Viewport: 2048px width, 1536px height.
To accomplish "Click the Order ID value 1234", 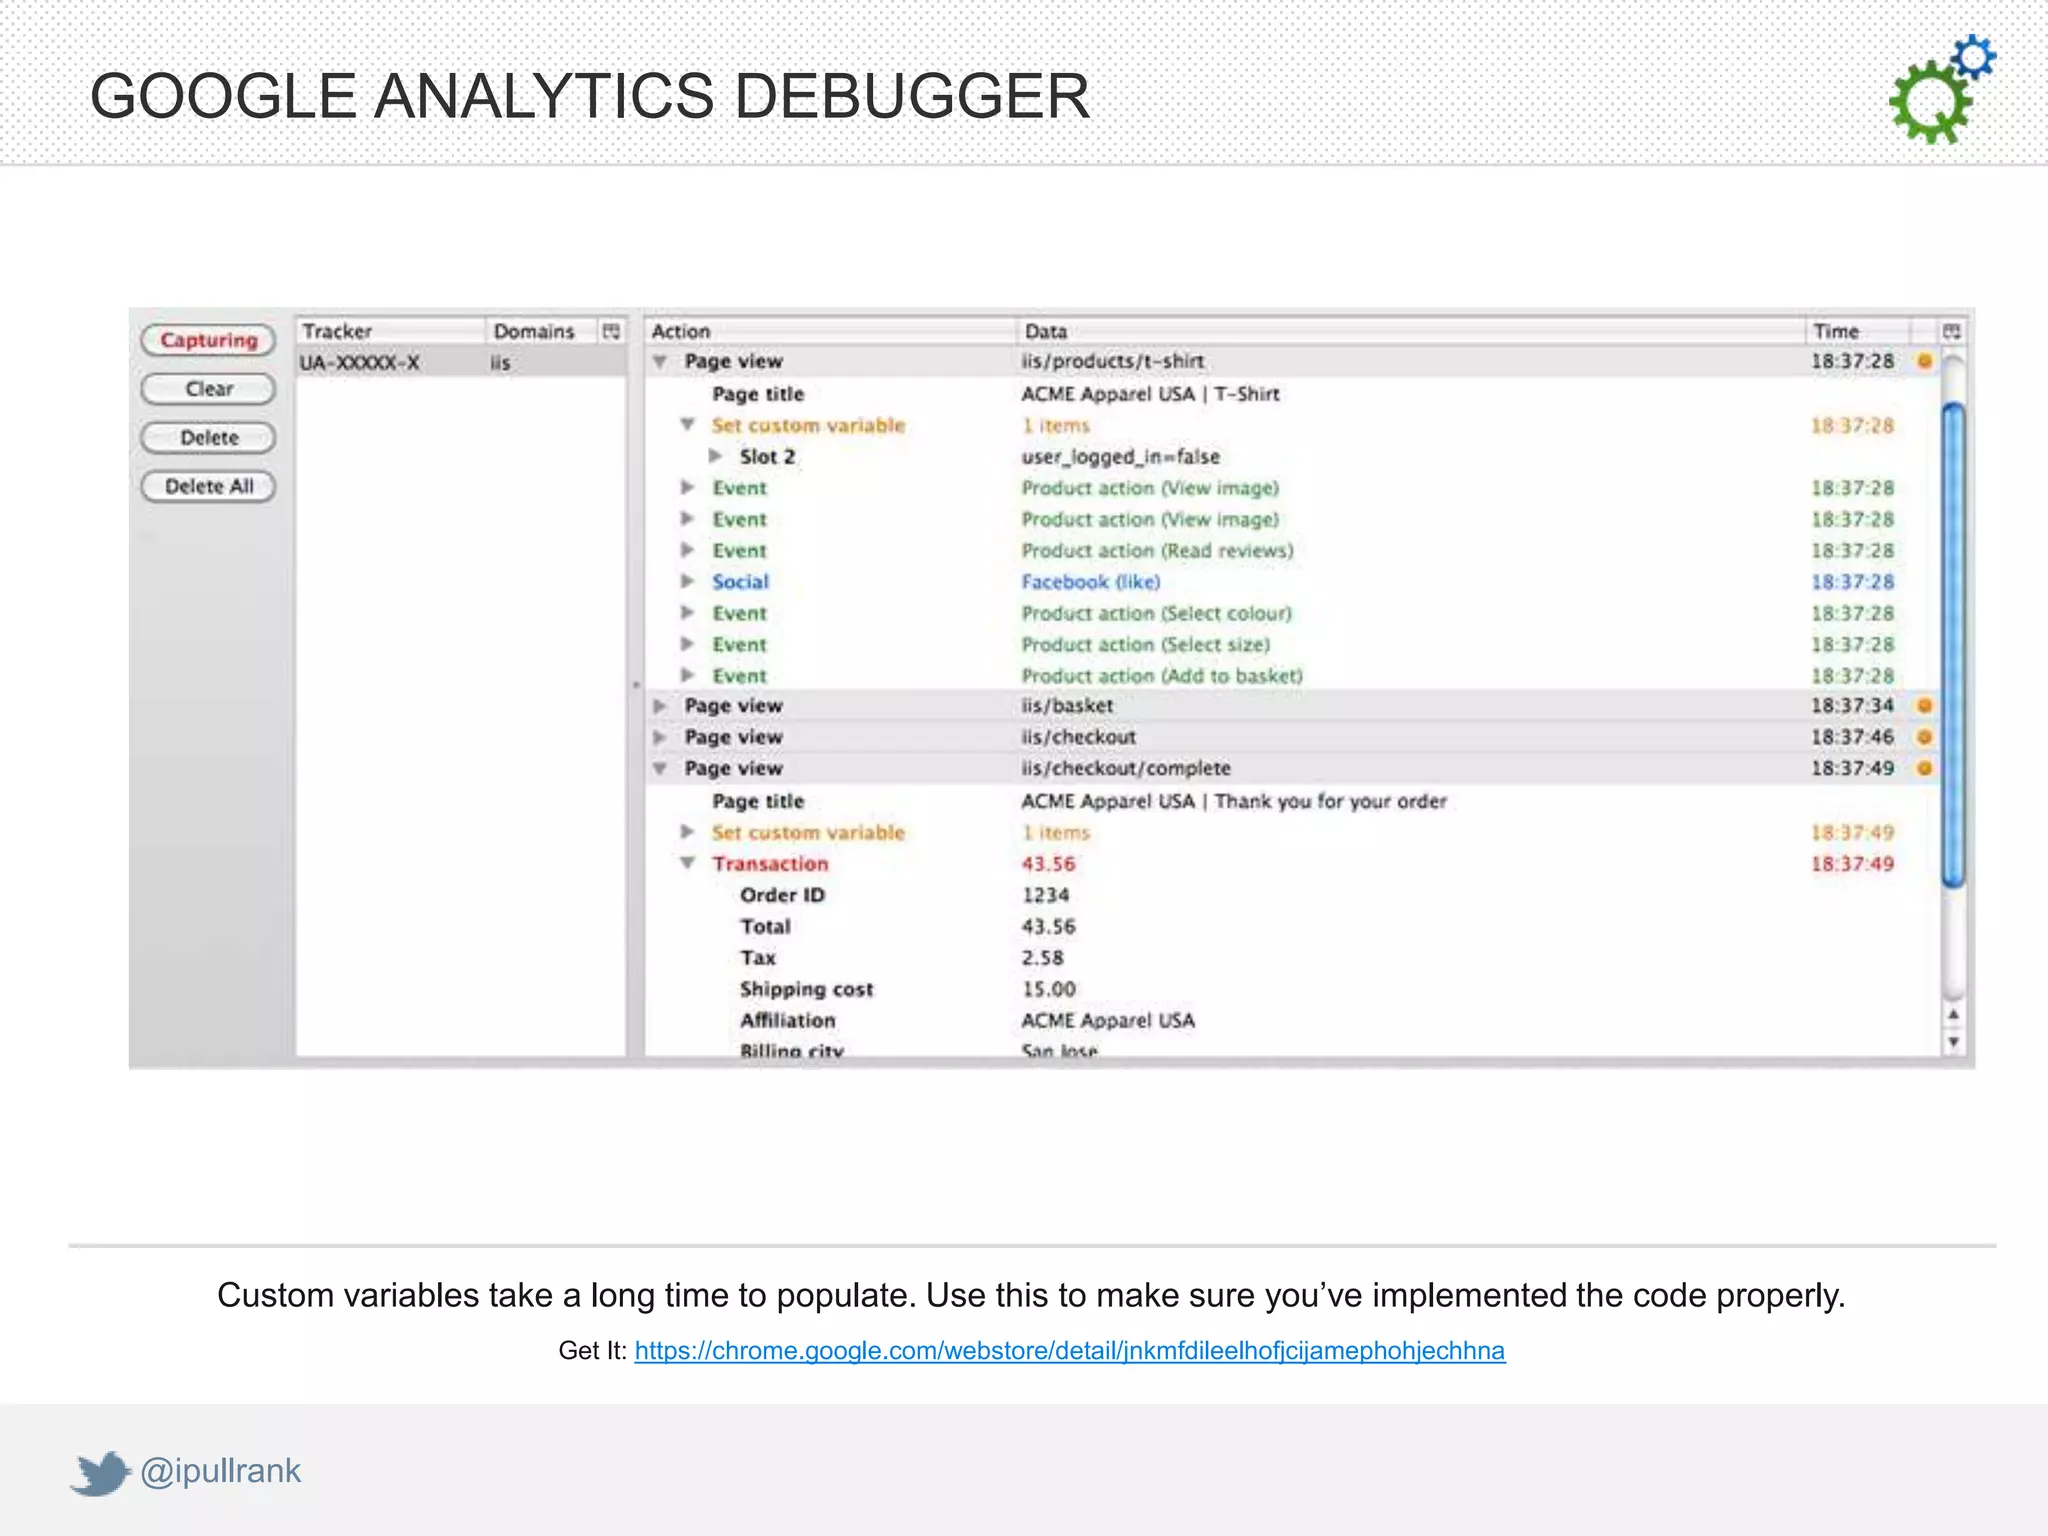I will (1045, 895).
